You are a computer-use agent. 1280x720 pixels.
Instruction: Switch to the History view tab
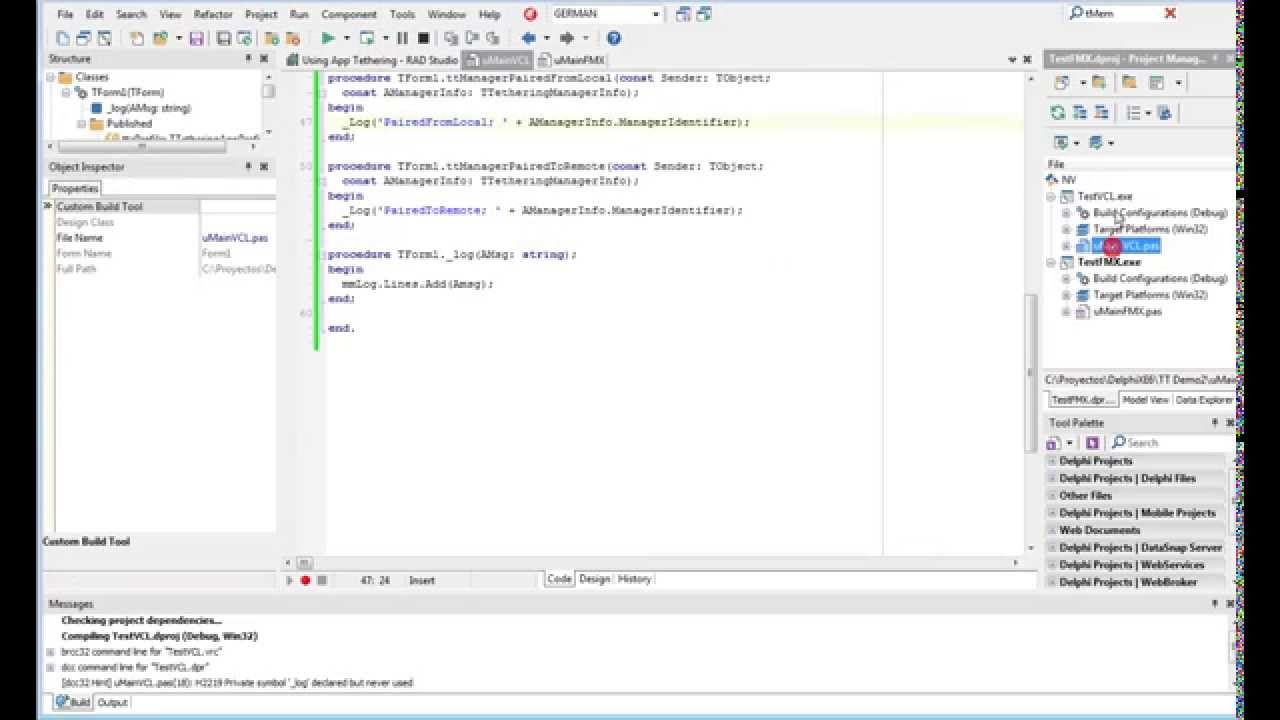634,579
